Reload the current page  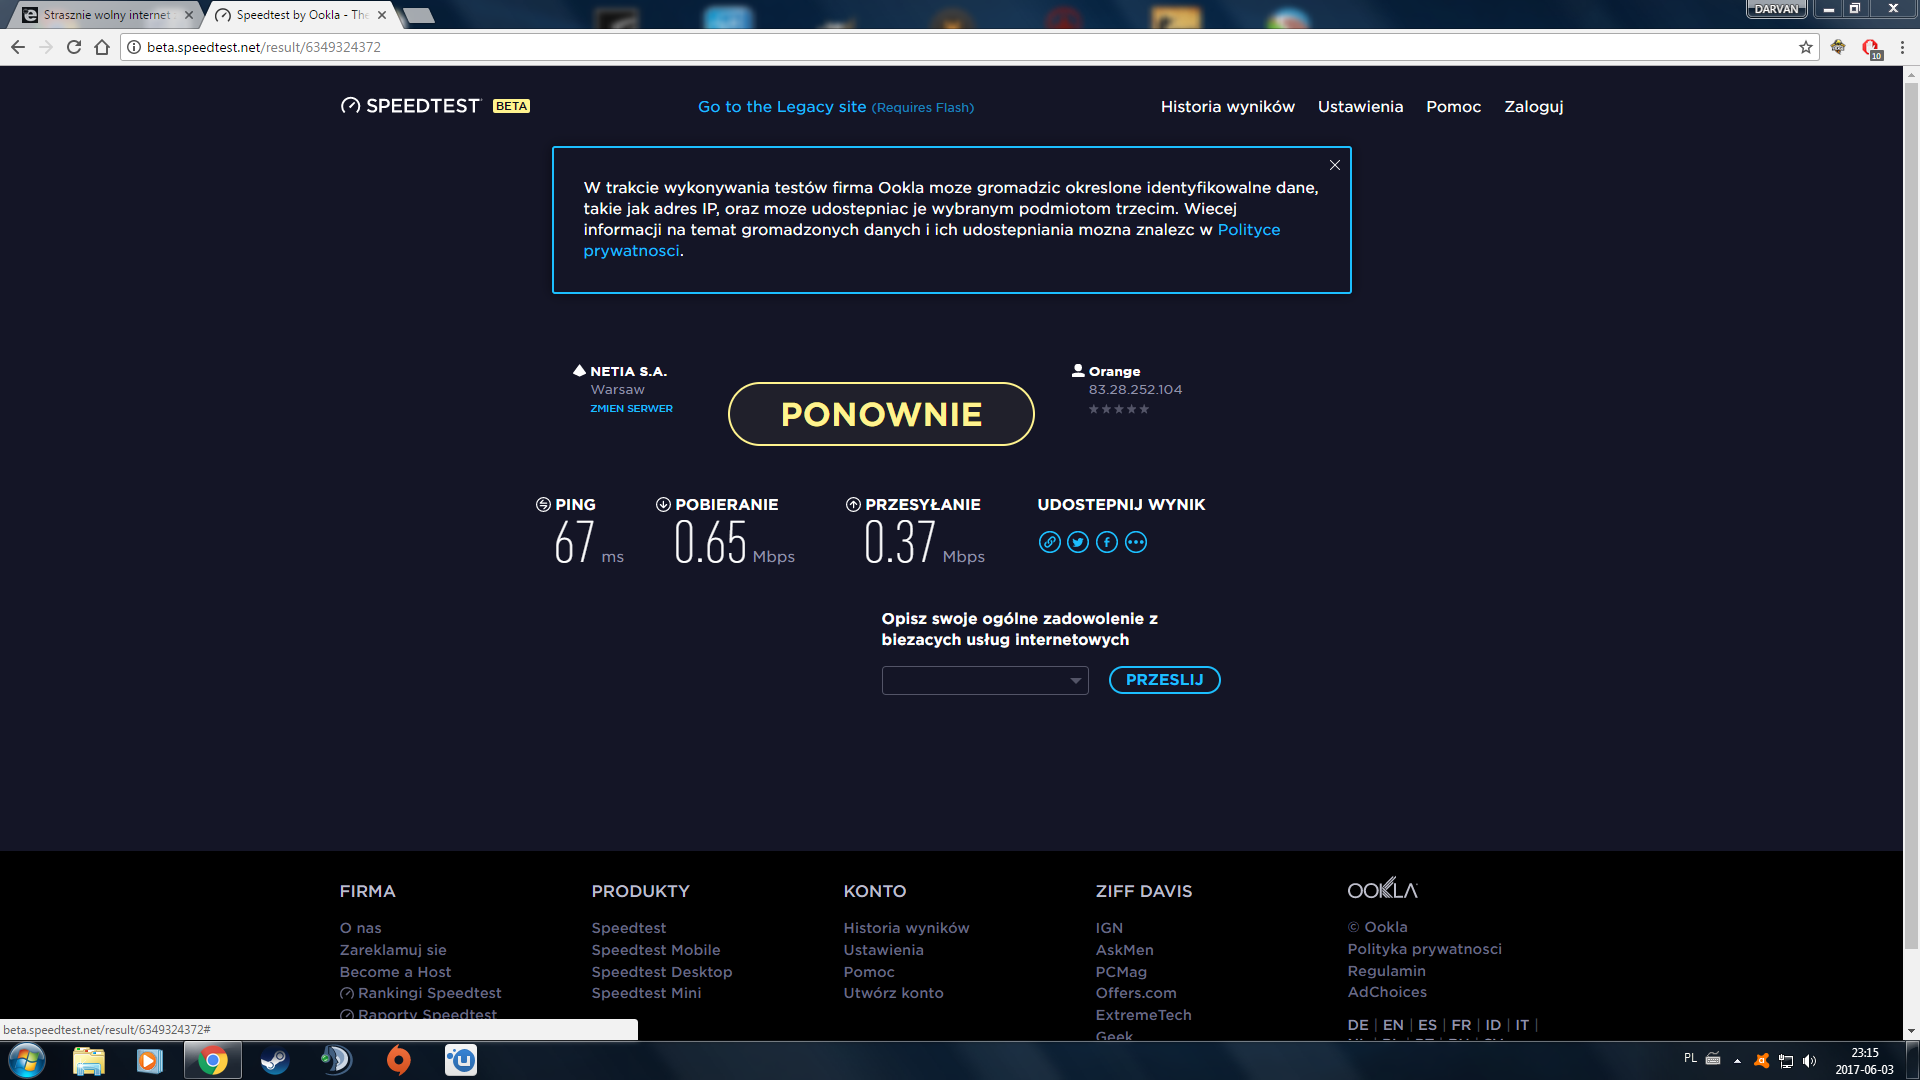click(x=74, y=47)
